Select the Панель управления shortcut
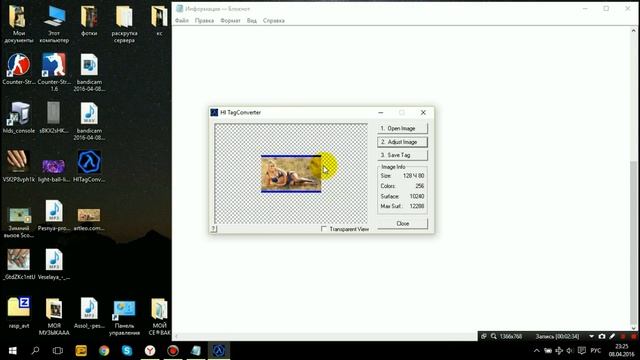 coord(124,317)
